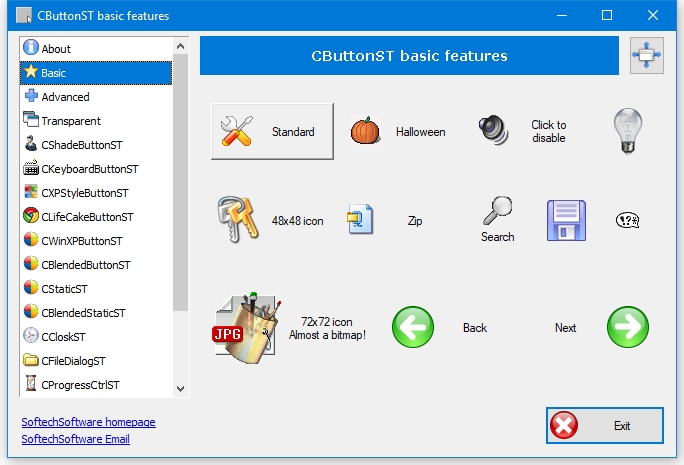The height and width of the screenshot is (465, 684).
Task: Select CBlendedButtonST in the list
Action: 96,264
